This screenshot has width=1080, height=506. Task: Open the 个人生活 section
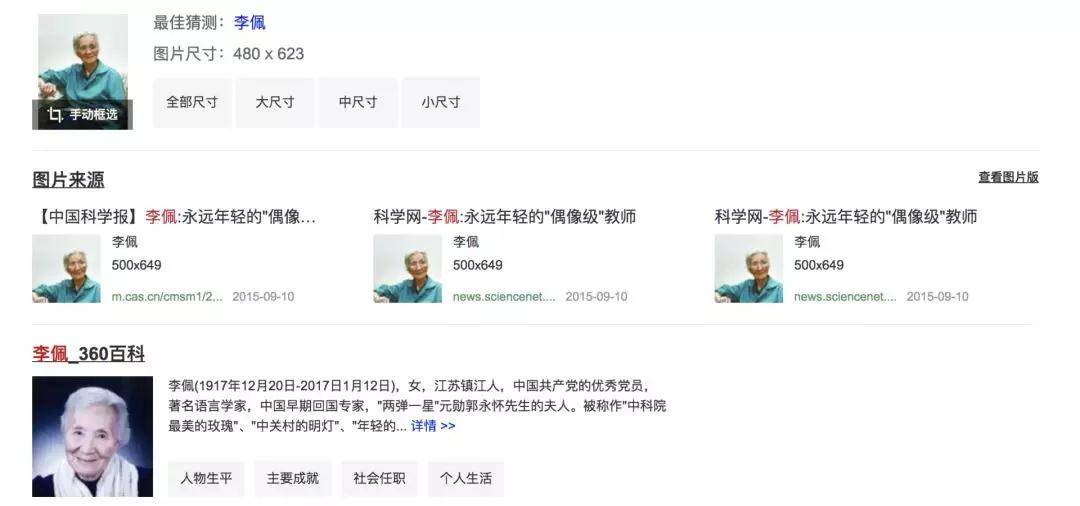click(x=466, y=478)
